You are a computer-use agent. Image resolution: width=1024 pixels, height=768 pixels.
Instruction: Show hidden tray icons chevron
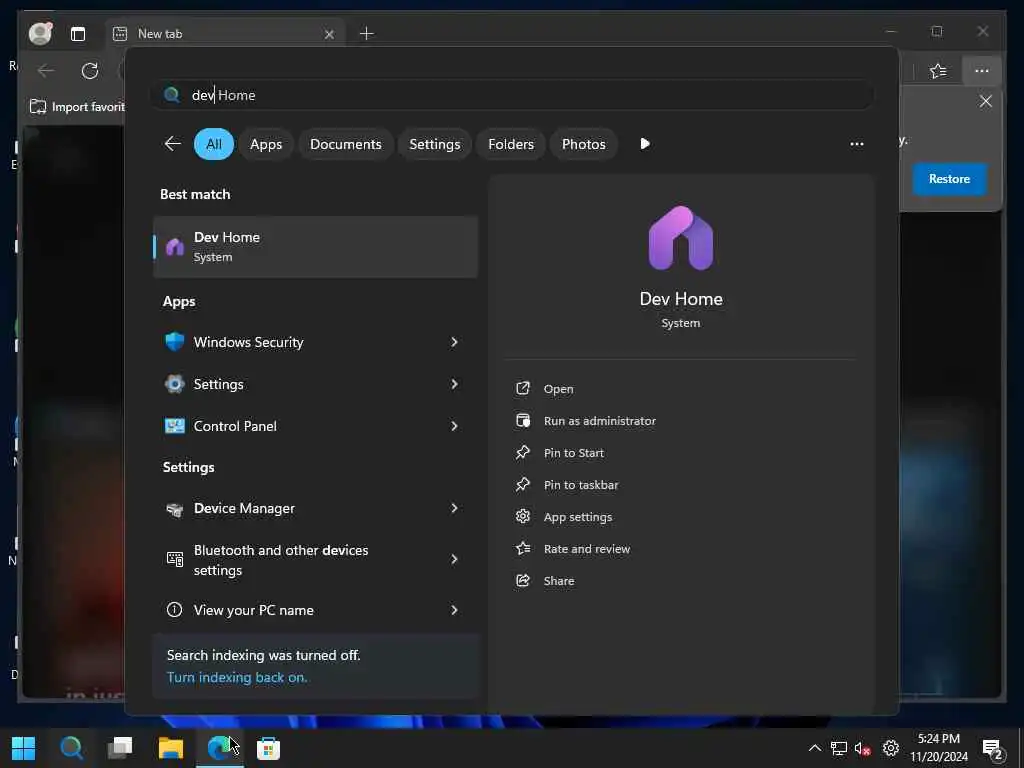tap(814, 748)
